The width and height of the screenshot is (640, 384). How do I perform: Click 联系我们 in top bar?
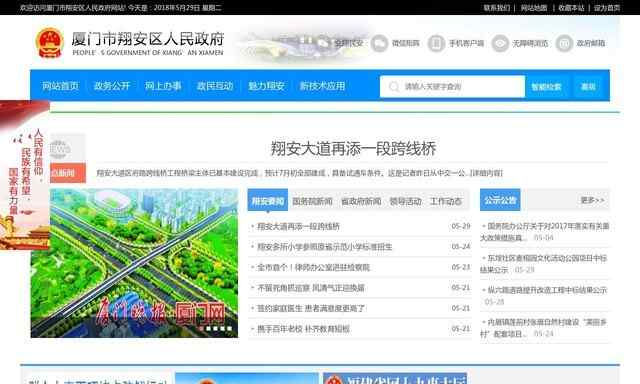497,8
